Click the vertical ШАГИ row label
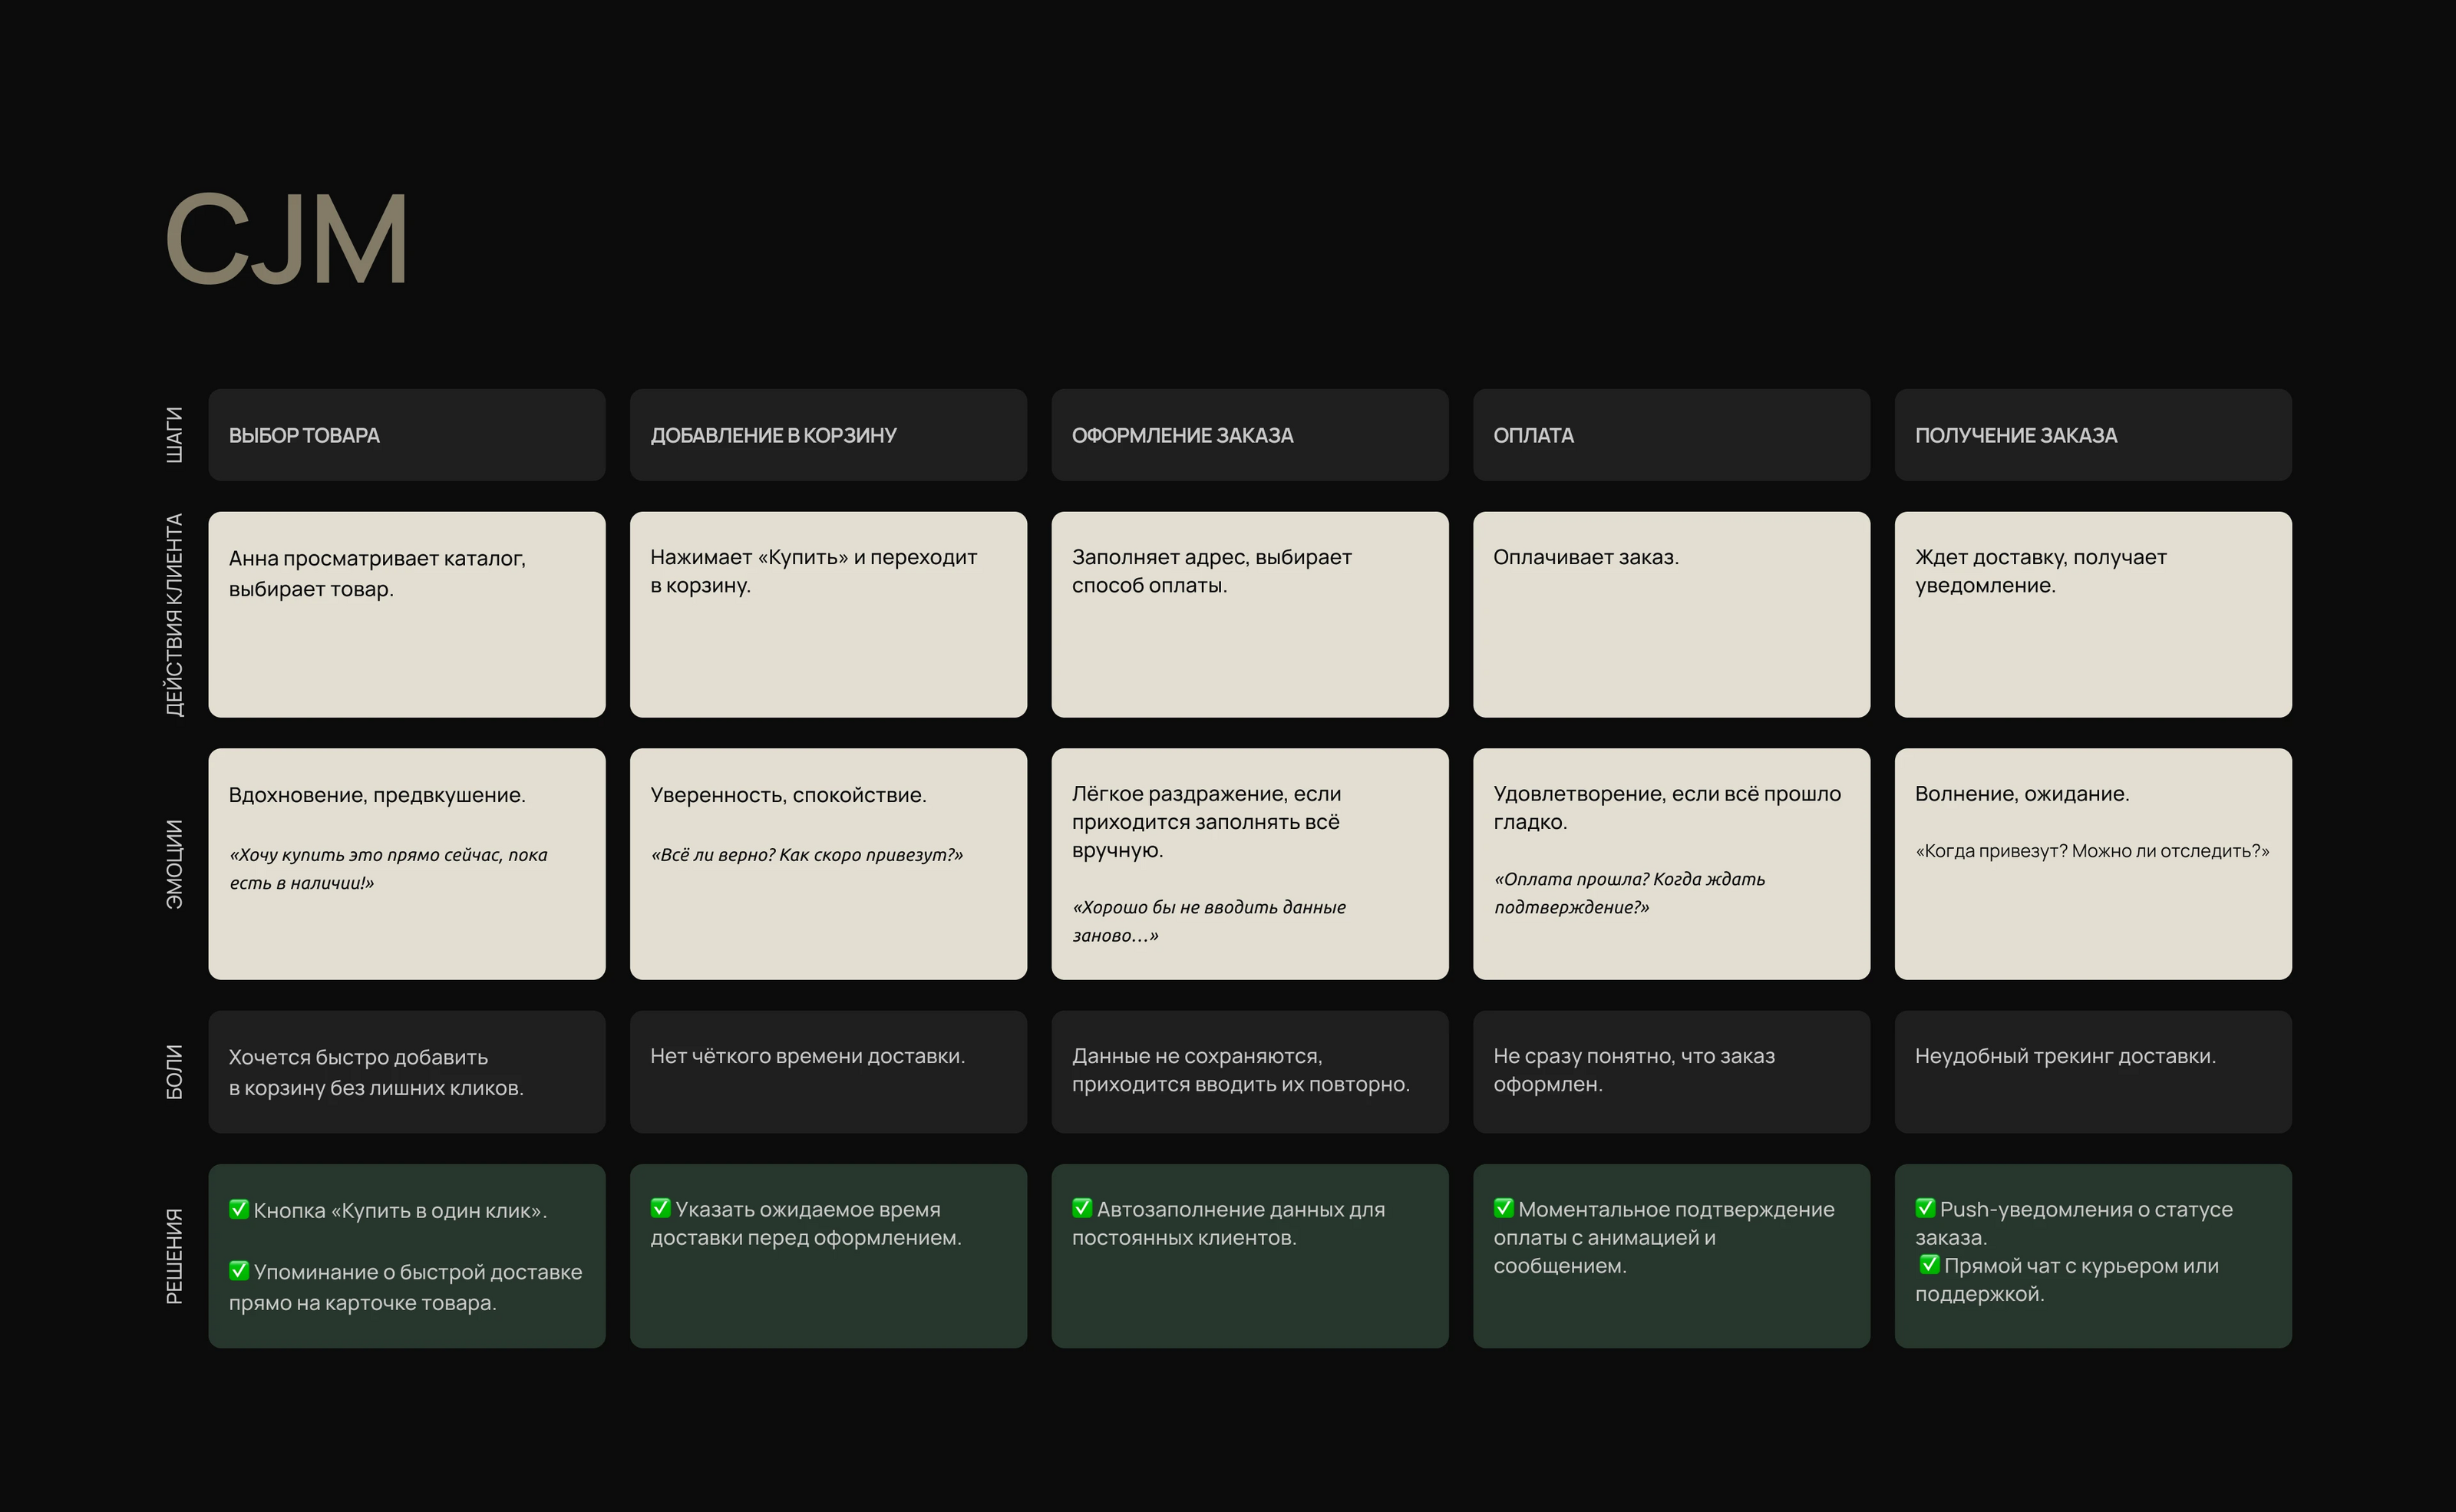The height and width of the screenshot is (1512, 2456). point(174,435)
